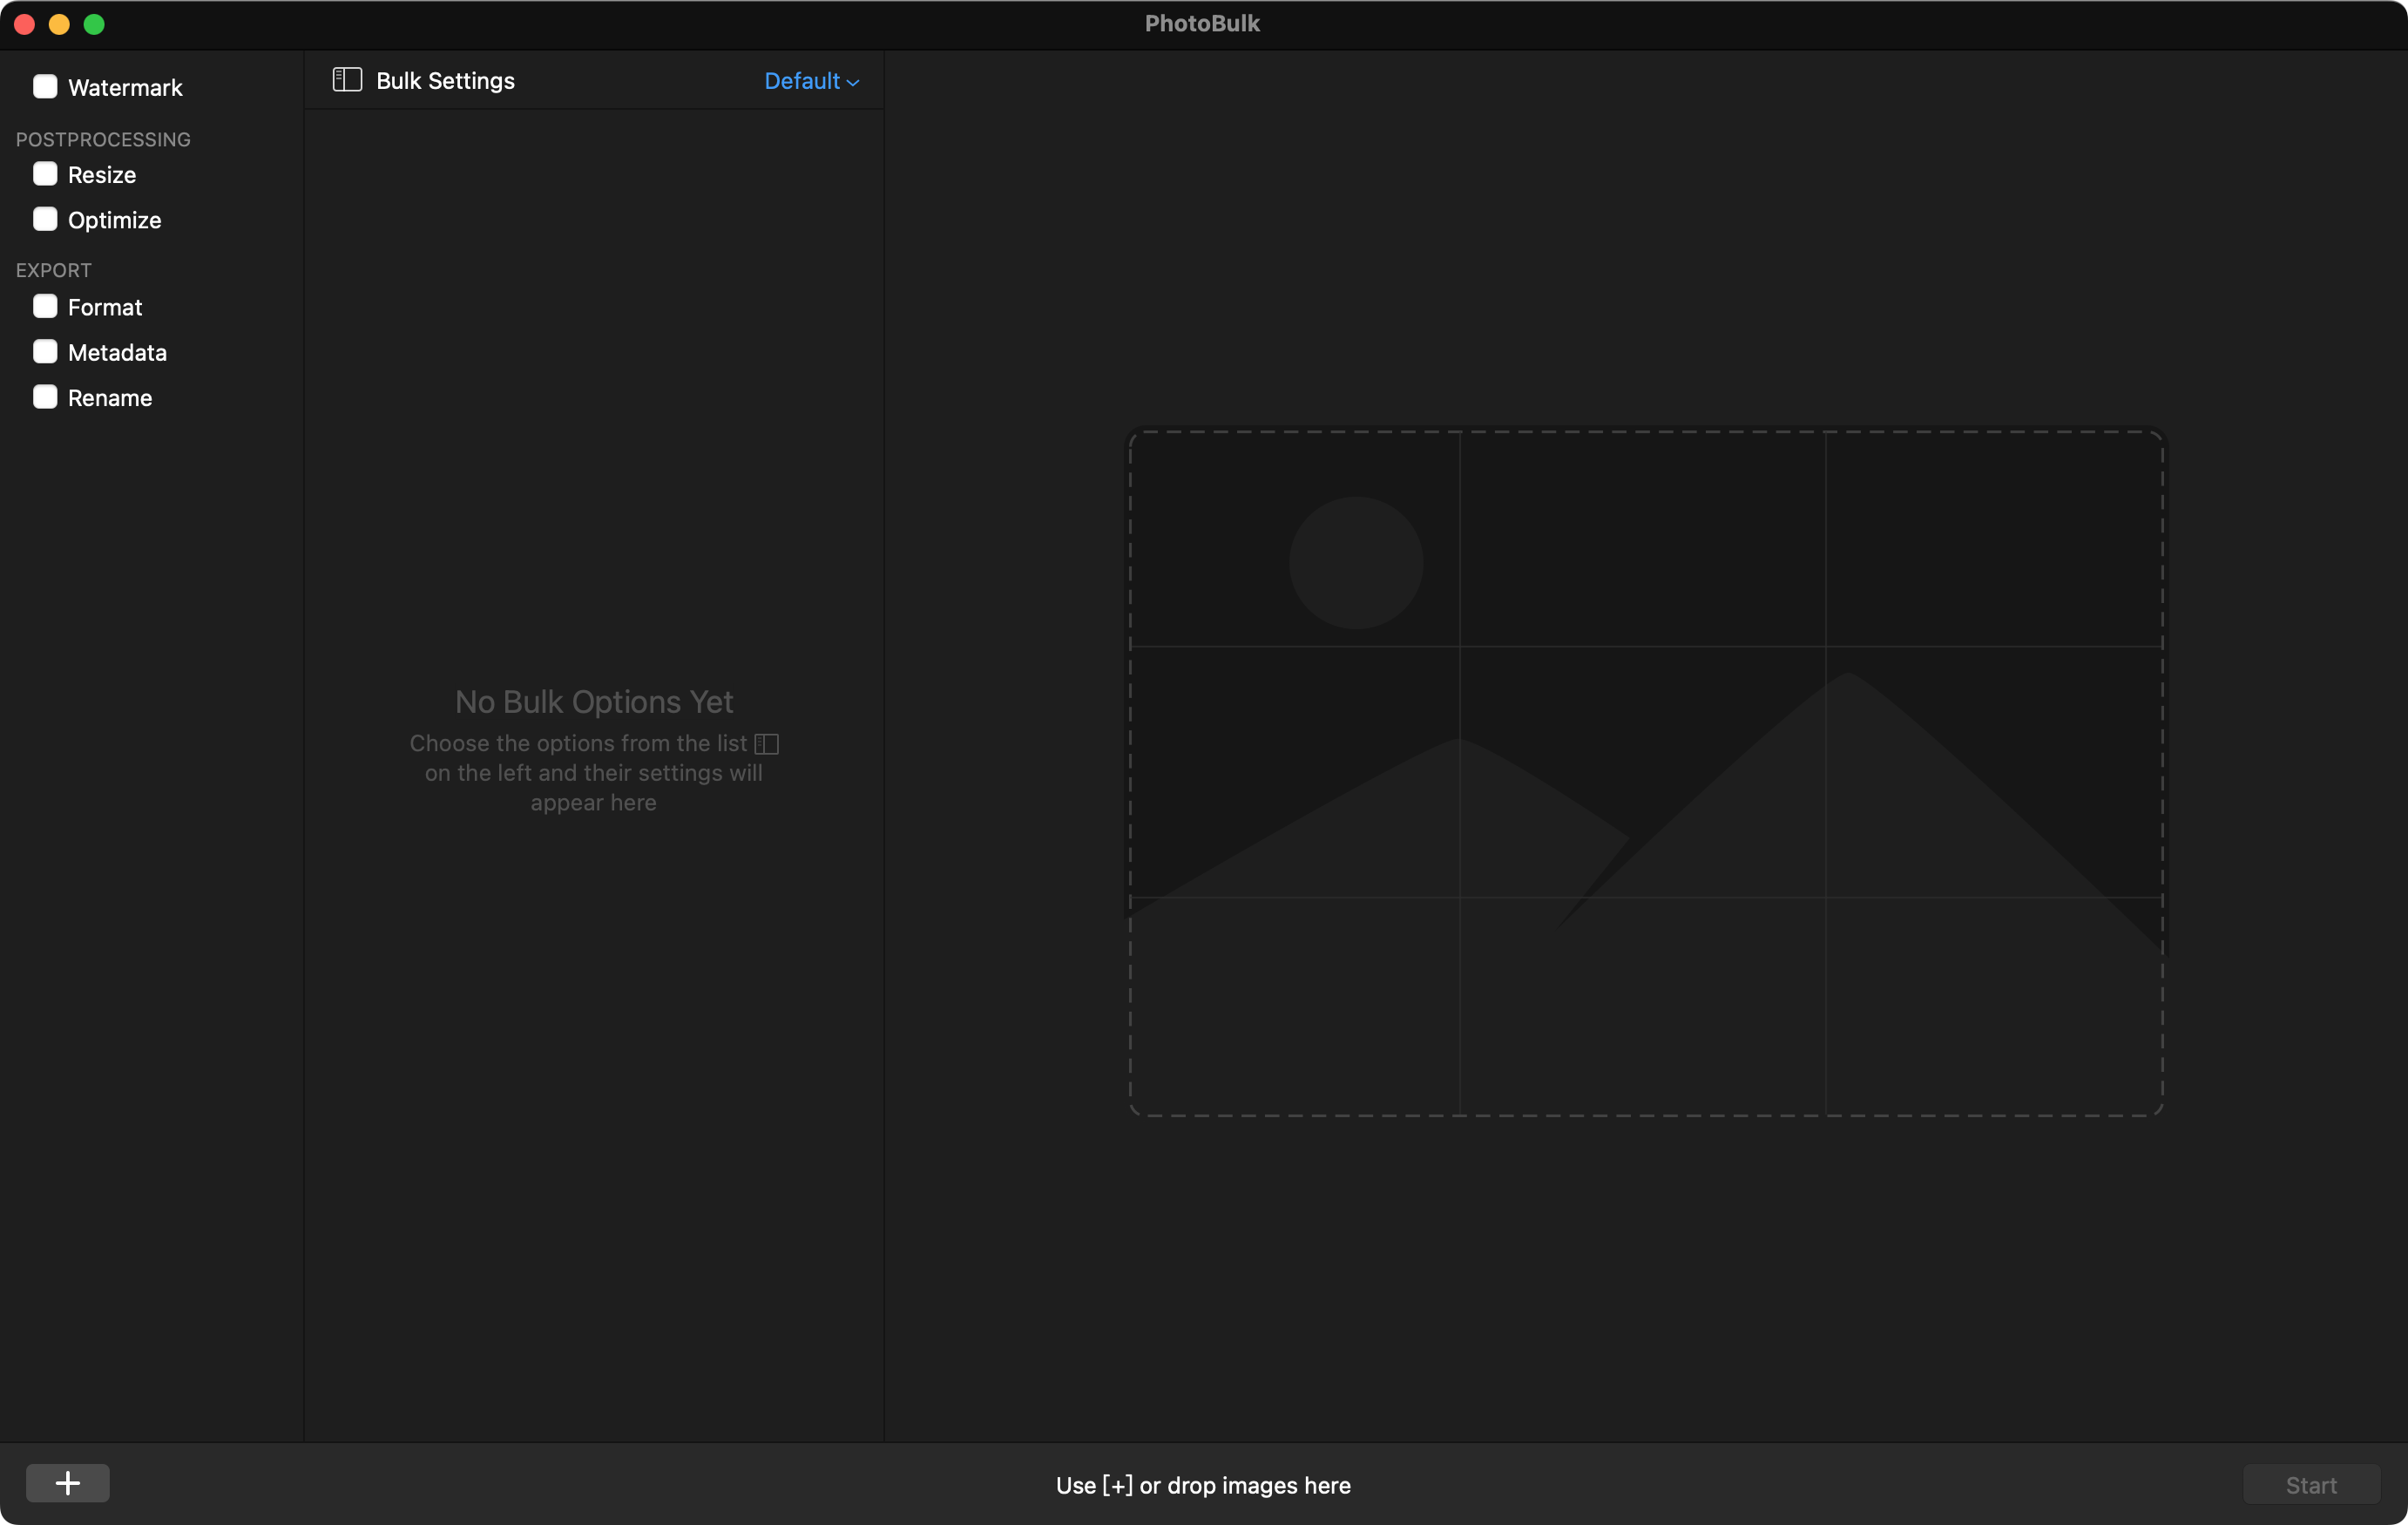This screenshot has height=1525, width=2408.
Task: Click the sun circle in the placeholder image
Action: (x=1355, y=563)
